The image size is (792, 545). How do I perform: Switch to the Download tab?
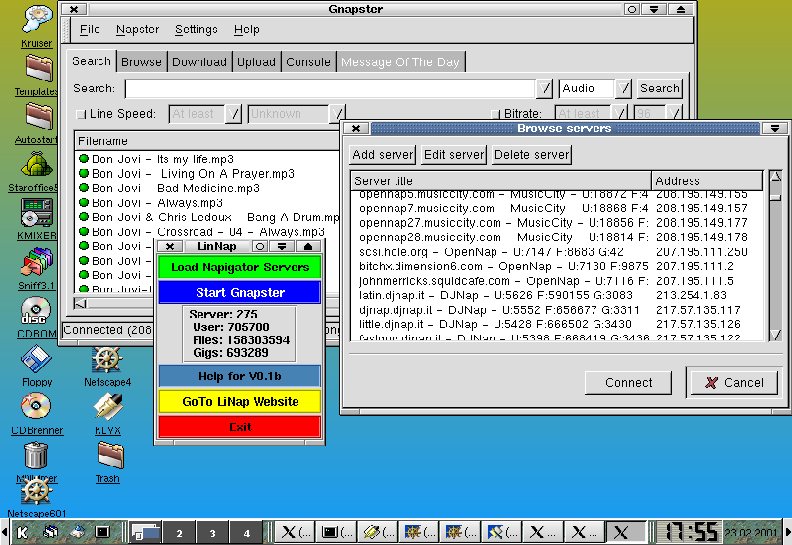point(199,62)
